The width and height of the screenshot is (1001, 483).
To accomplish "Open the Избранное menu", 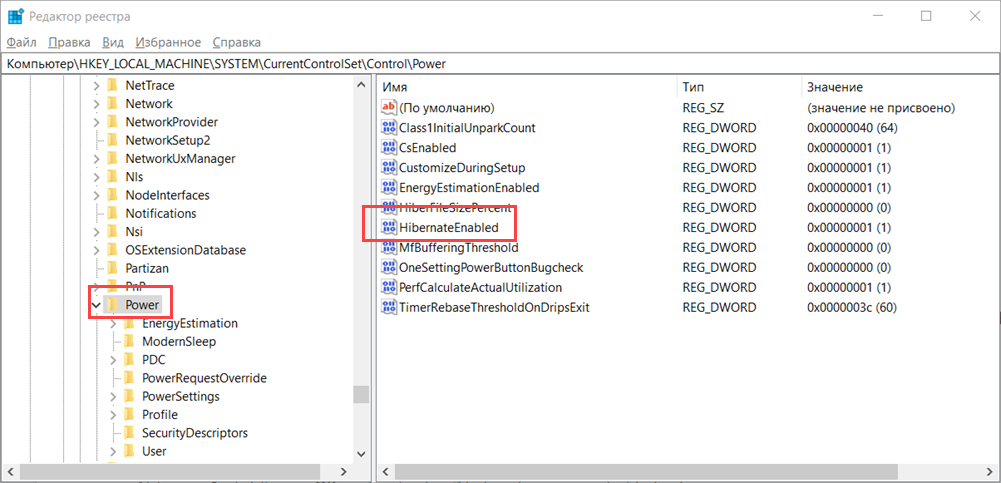I will click(x=169, y=43).
